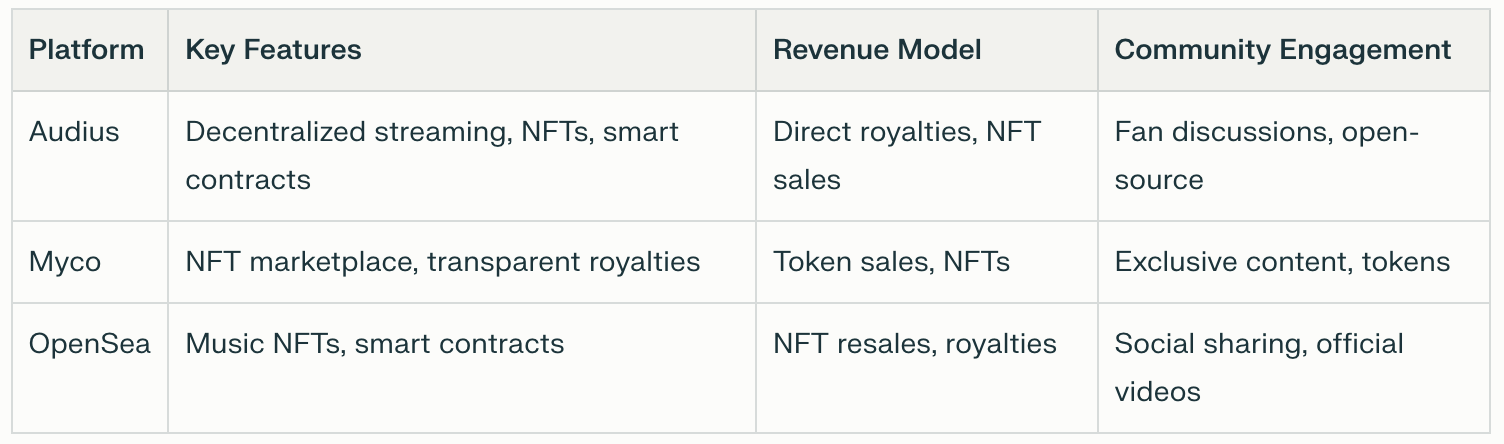The image size is (1504, 444).
Task: Click the Revenue Model column header
Action: pos(877,50)
